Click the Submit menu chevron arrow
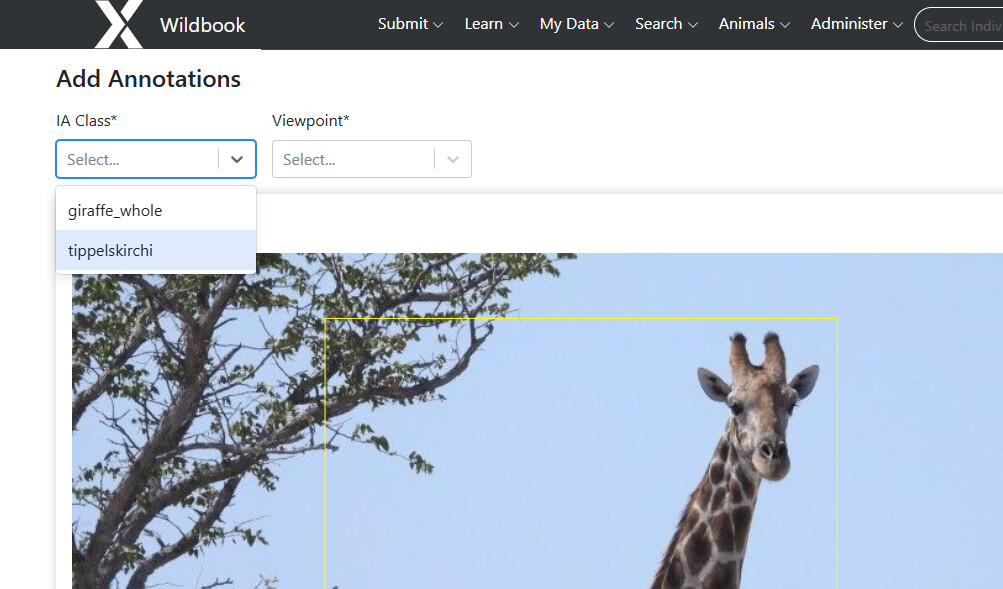1003x589 pixels. pos(438,25)
